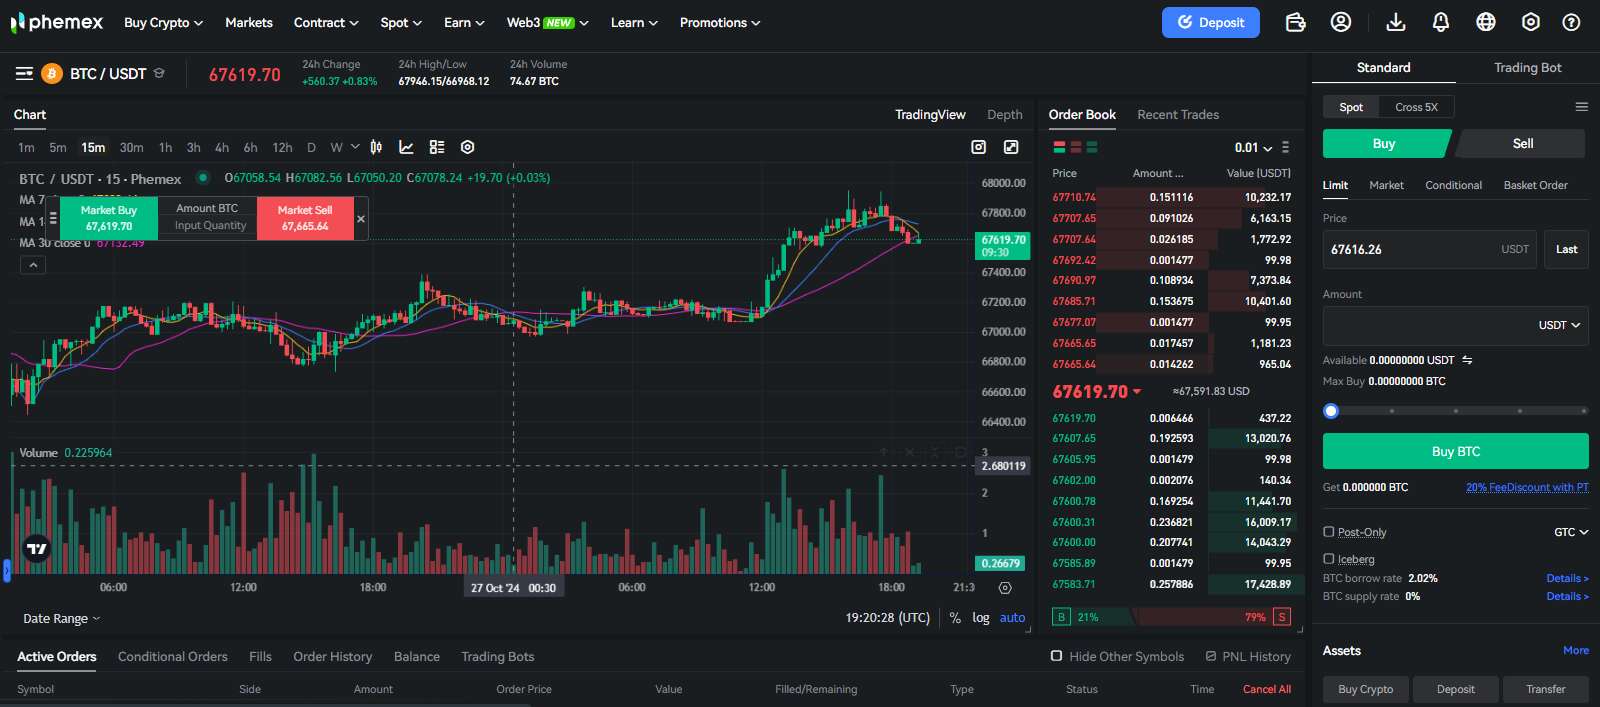Switch margin mode to Cross 5X

click(1416, 107)
